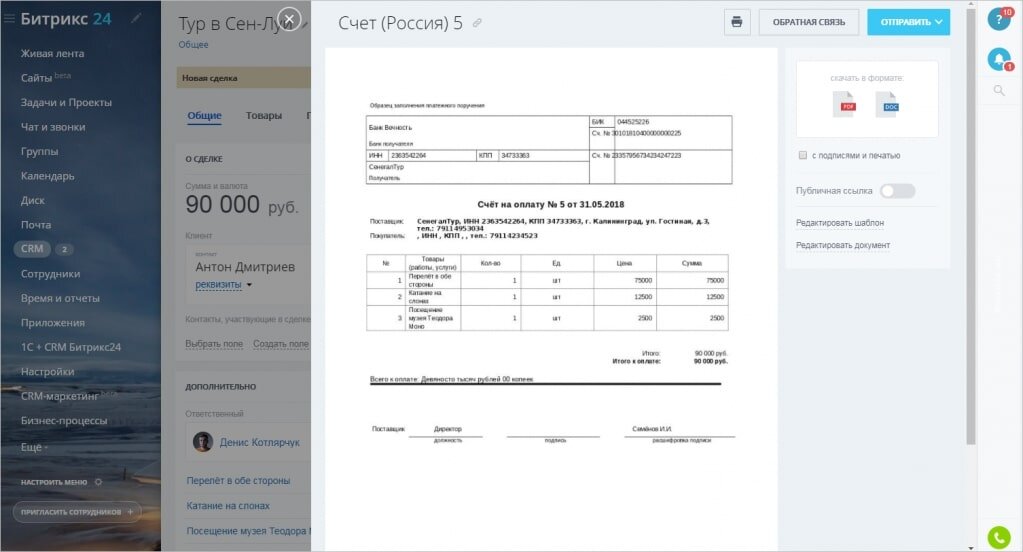The width and height of the screenshot is (1023, 552).
Task: Click Выбрать поле link
Action: point(214,344)
